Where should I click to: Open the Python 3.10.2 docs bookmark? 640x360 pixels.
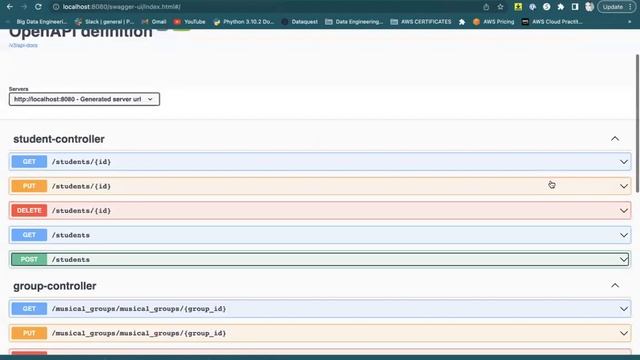click(x=244, y=22)
